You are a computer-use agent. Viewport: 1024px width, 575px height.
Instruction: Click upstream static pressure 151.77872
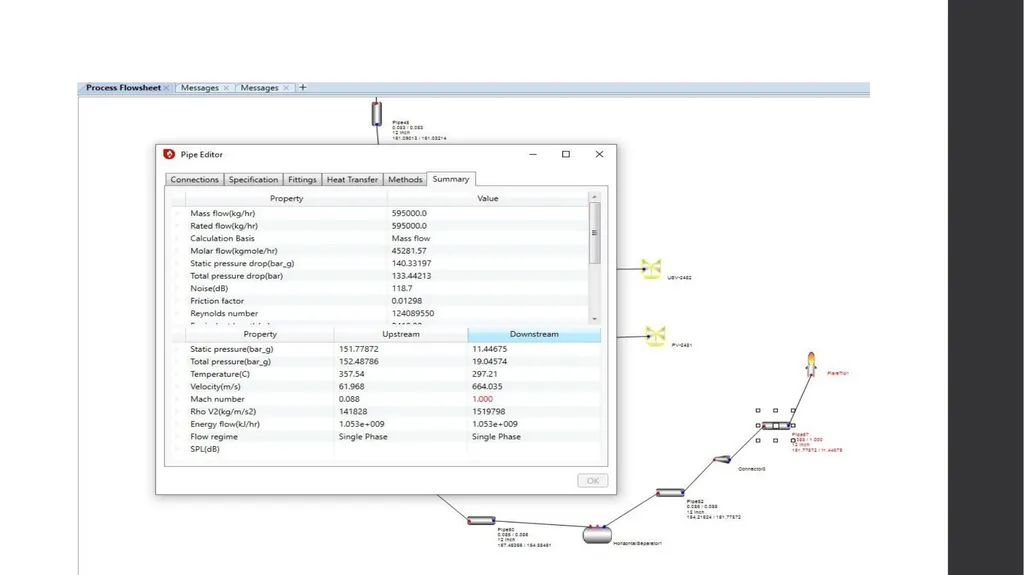coord(359,349)
